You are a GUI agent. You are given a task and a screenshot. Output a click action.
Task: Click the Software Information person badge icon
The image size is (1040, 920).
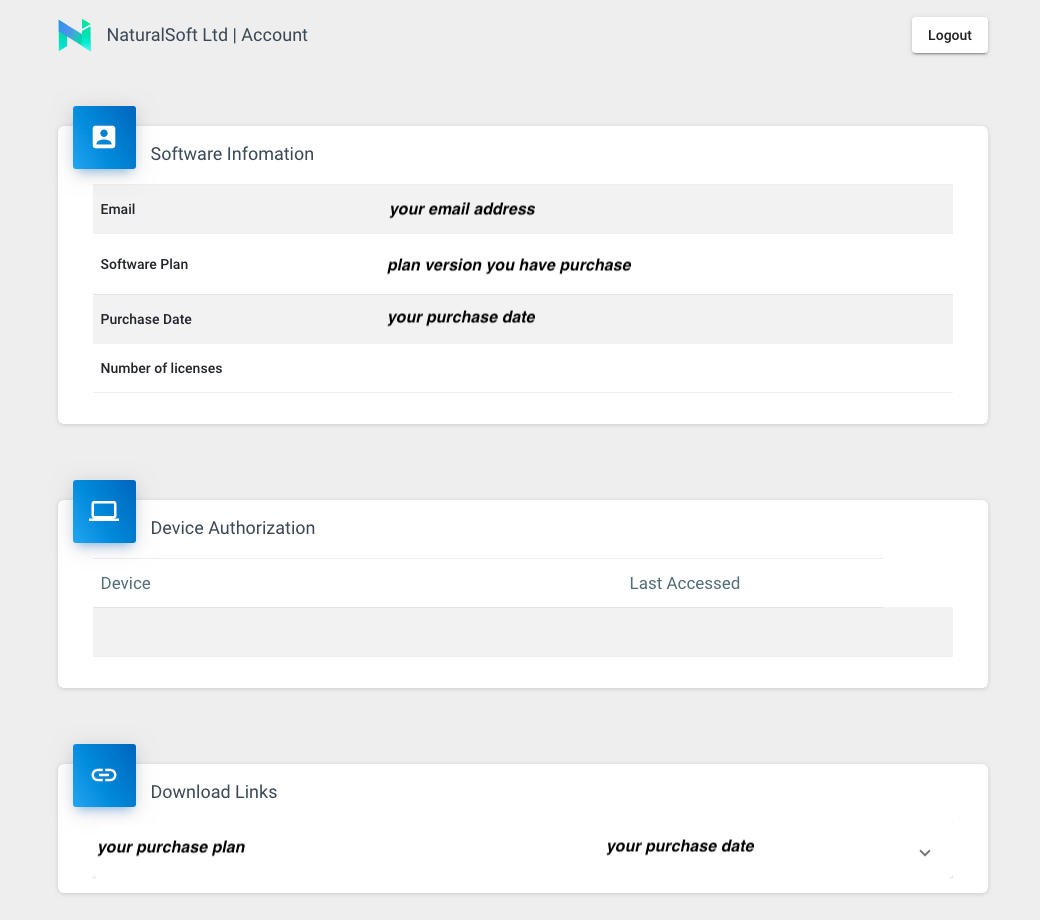(x=104, y=137)
